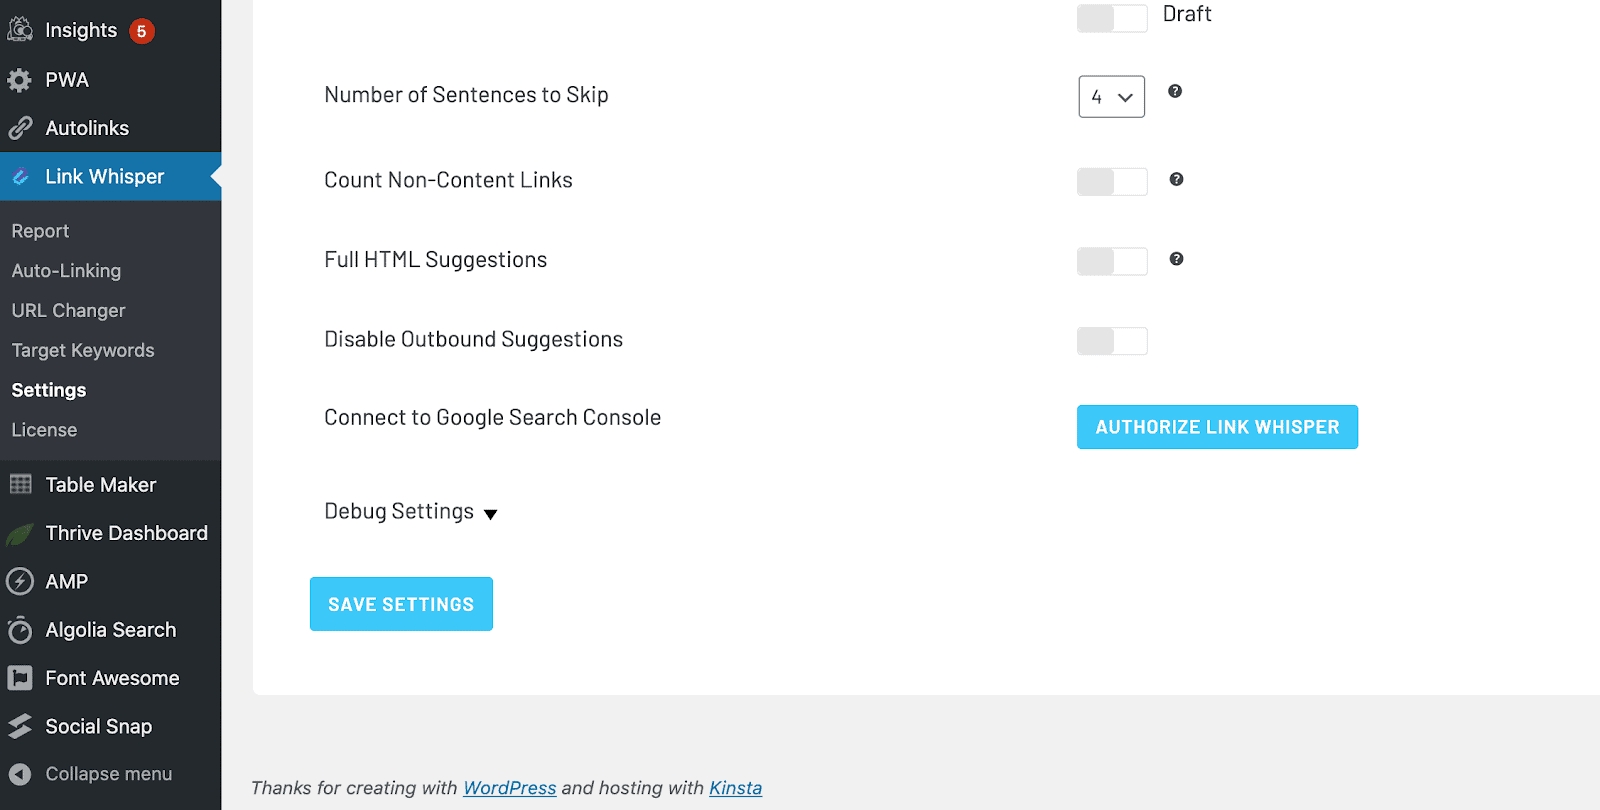The width and height of the screenshot is (1600, 810).
Task: Open the Auto-Linking submenu item
Action: 66,271
